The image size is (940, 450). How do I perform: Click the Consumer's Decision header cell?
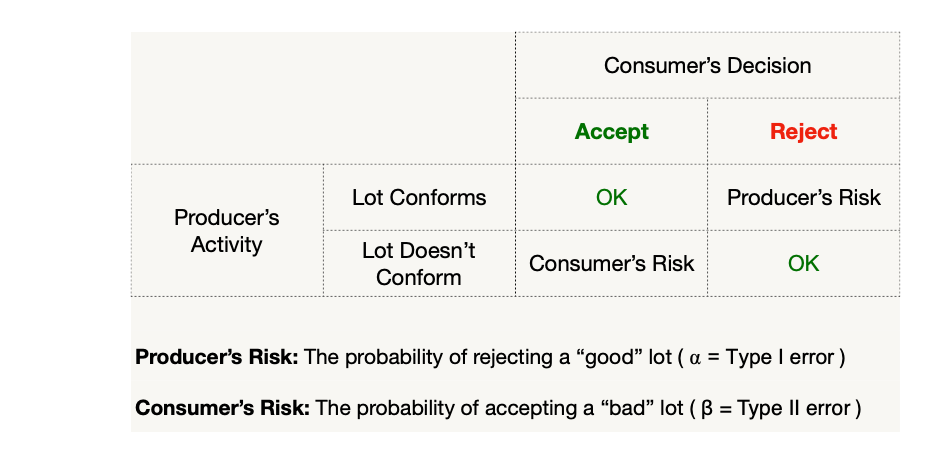707,66
